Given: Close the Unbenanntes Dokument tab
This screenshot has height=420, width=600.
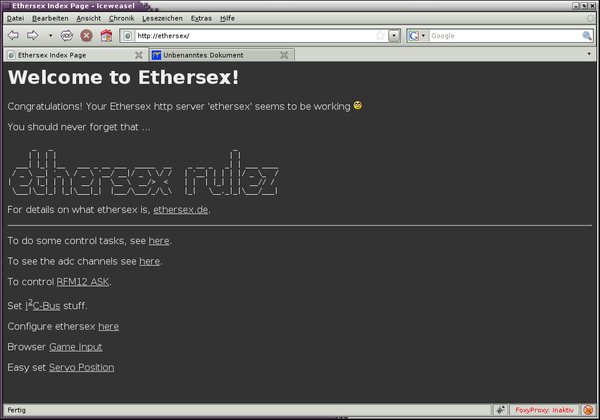Looking at the screenshot, I should (283, 55).
